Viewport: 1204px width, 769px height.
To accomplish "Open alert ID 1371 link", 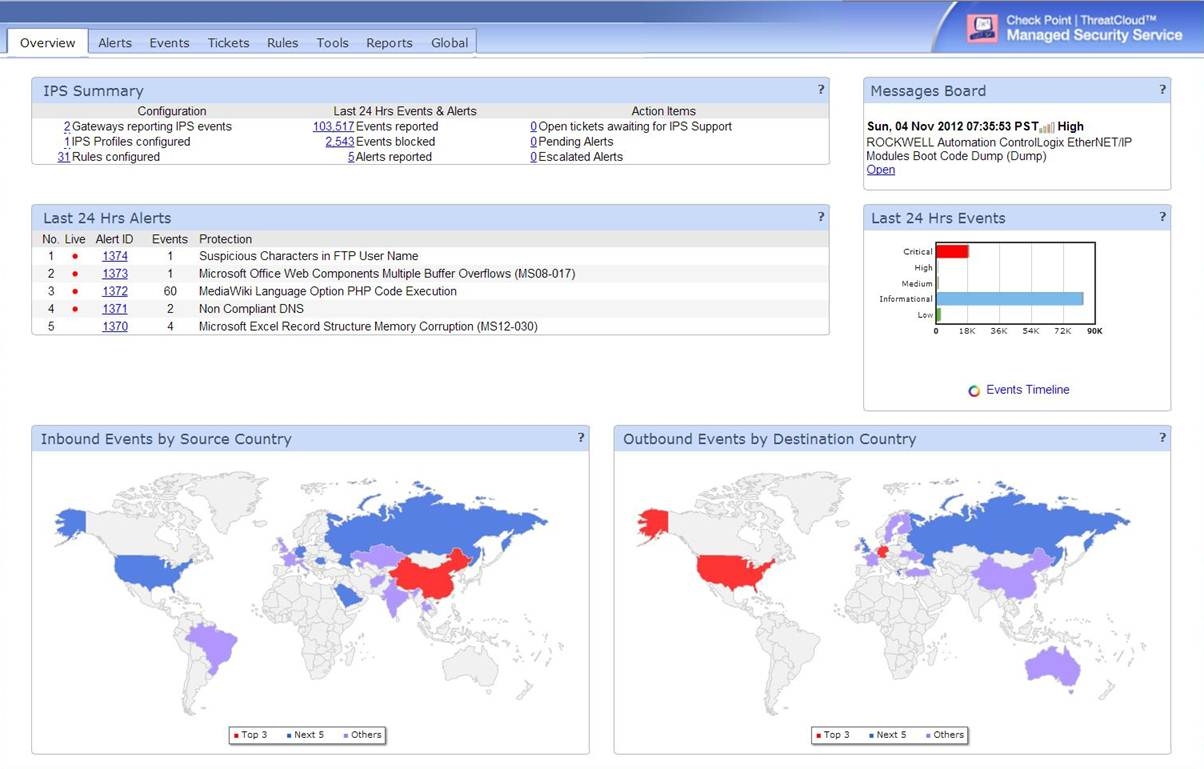I will click(x=115, y=310).
